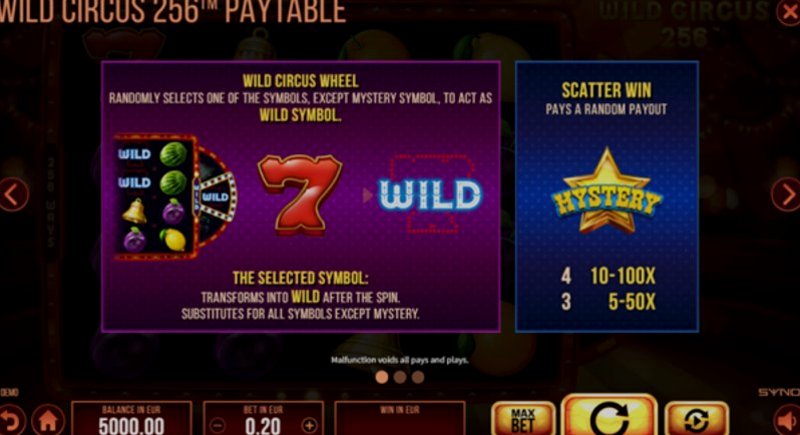Click the blue WILD symbol graphic
Image resolution: width=800 pixels, height=435 pixels.
430,194
